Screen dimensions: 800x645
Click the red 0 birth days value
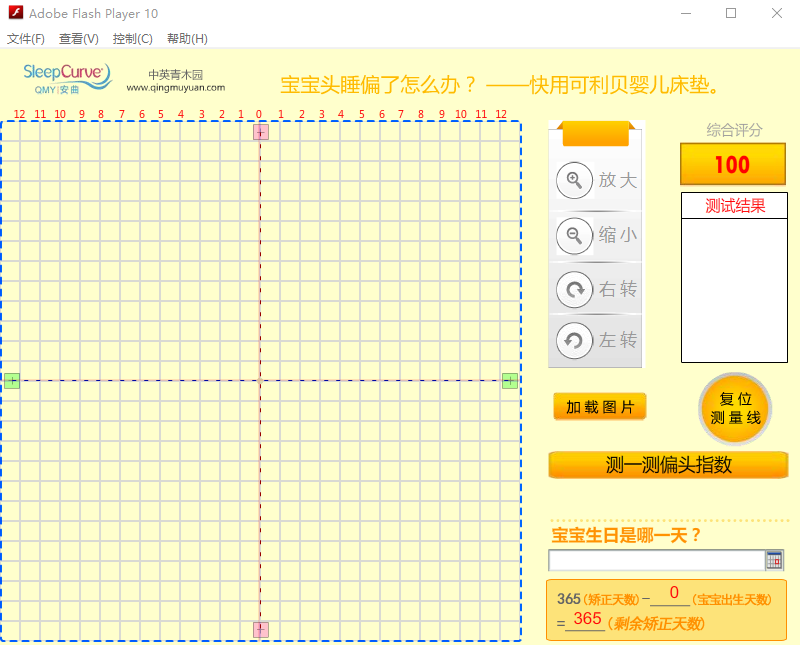674,592
